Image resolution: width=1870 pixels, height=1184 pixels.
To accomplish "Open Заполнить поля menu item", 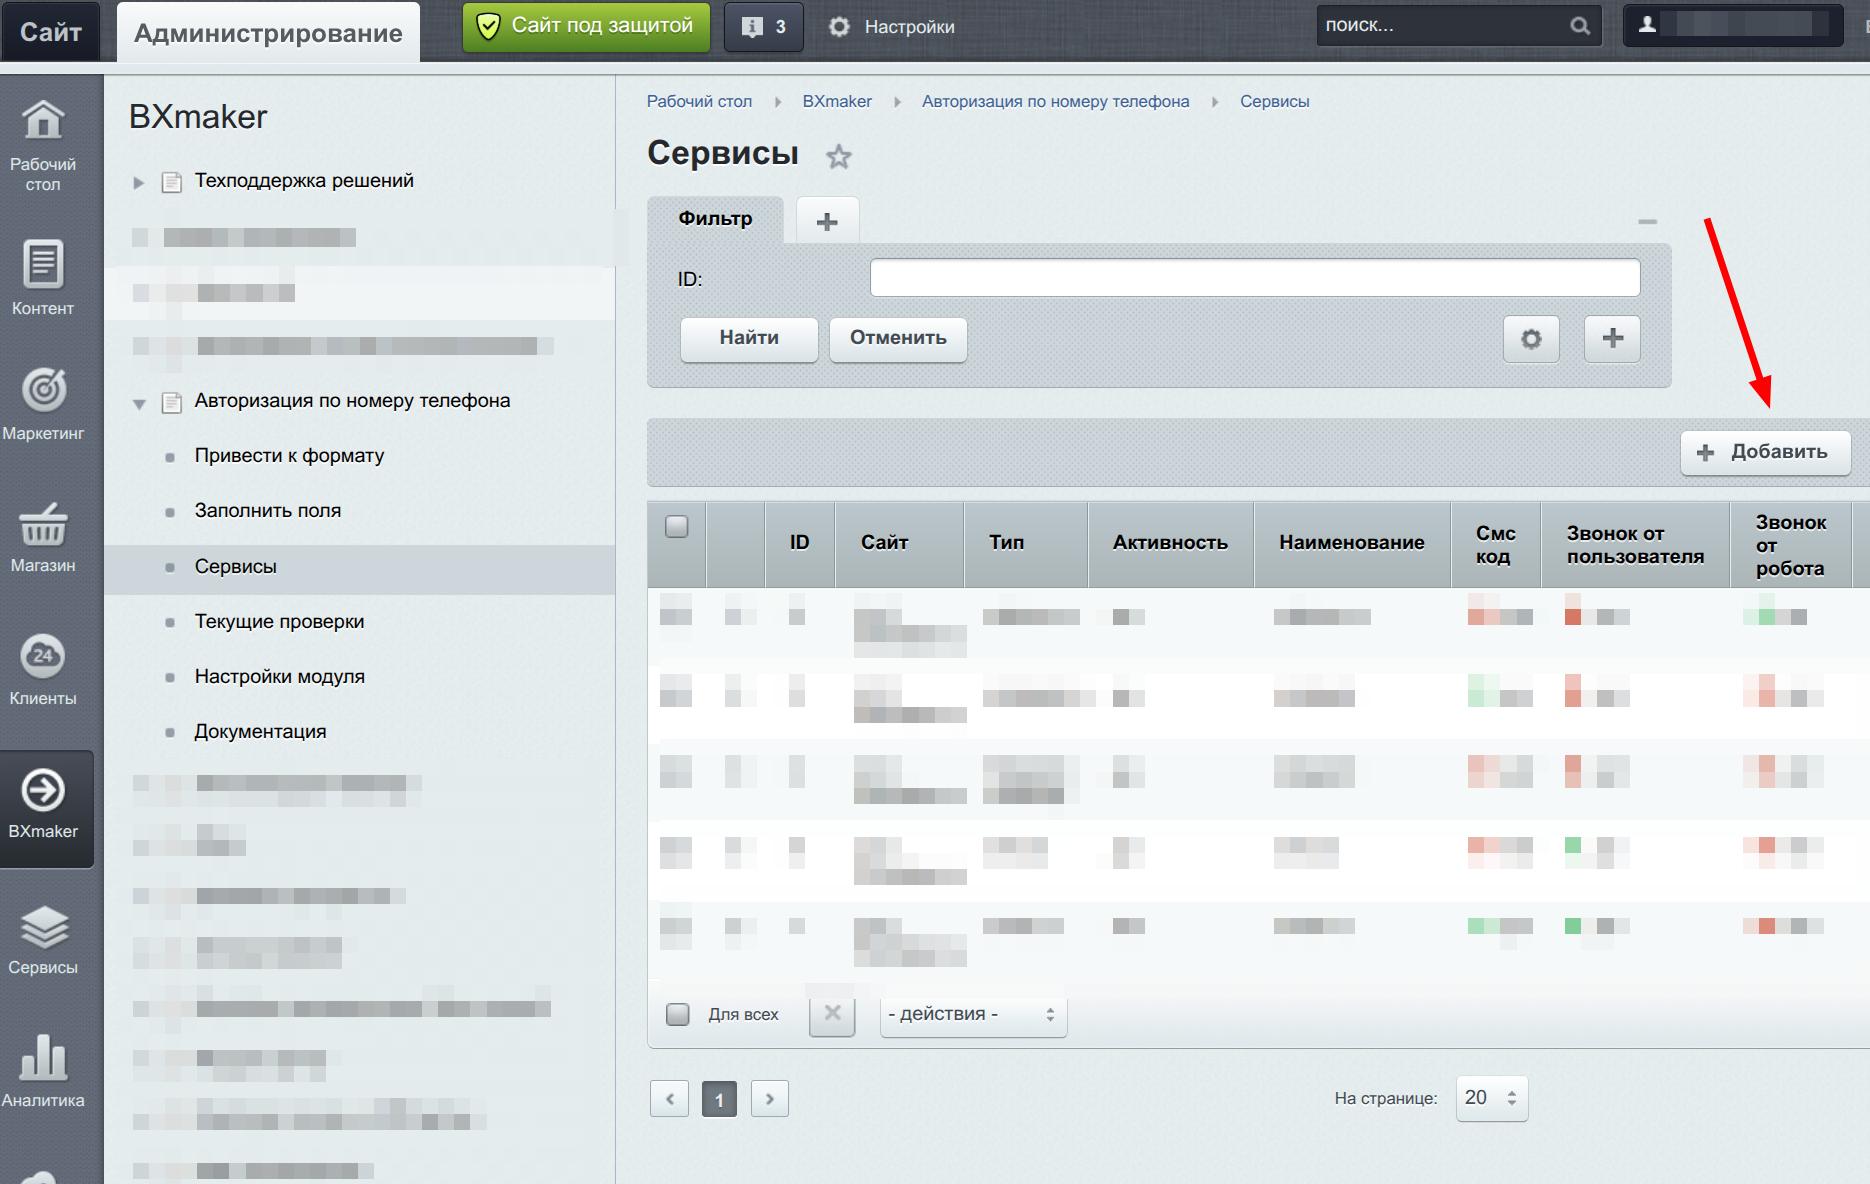I will point(268,510).
